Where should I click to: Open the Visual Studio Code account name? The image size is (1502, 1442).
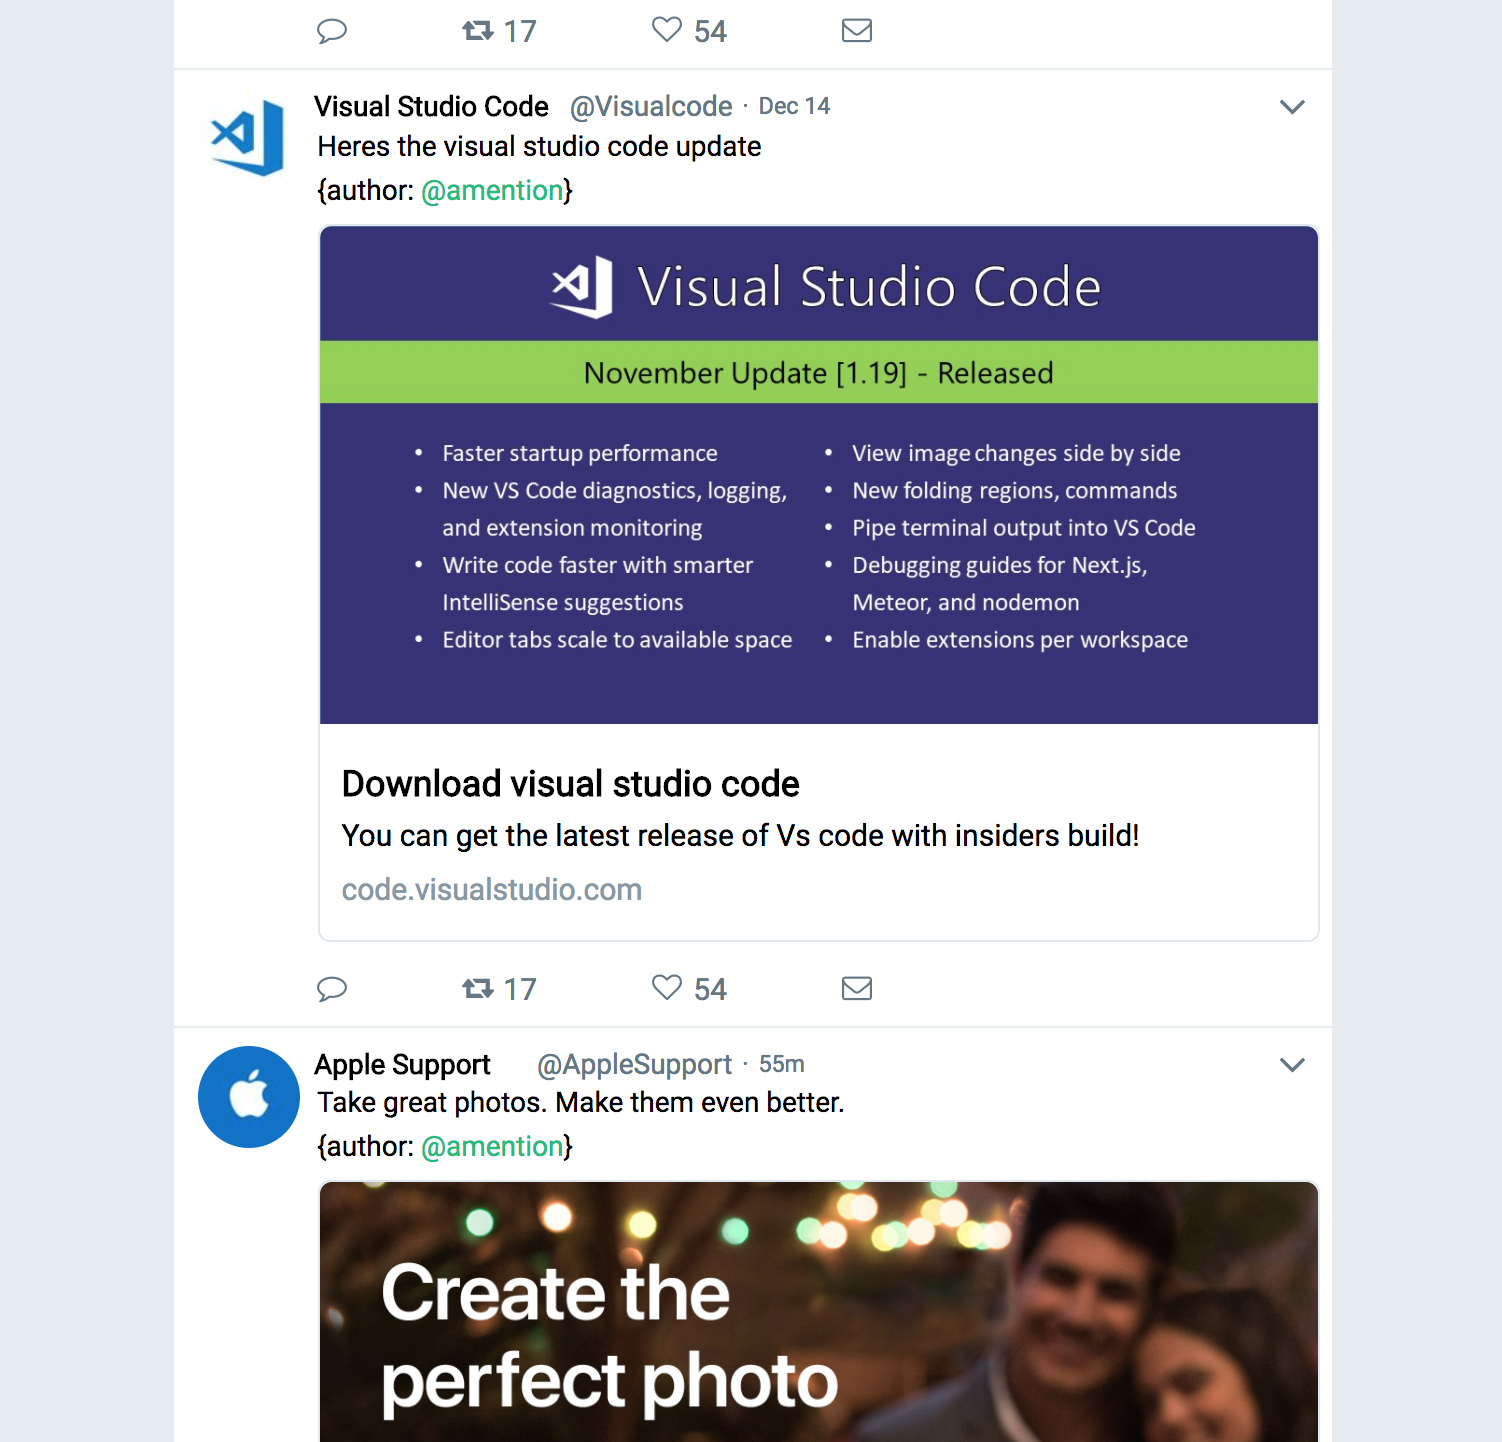click(x=431, y=106)
